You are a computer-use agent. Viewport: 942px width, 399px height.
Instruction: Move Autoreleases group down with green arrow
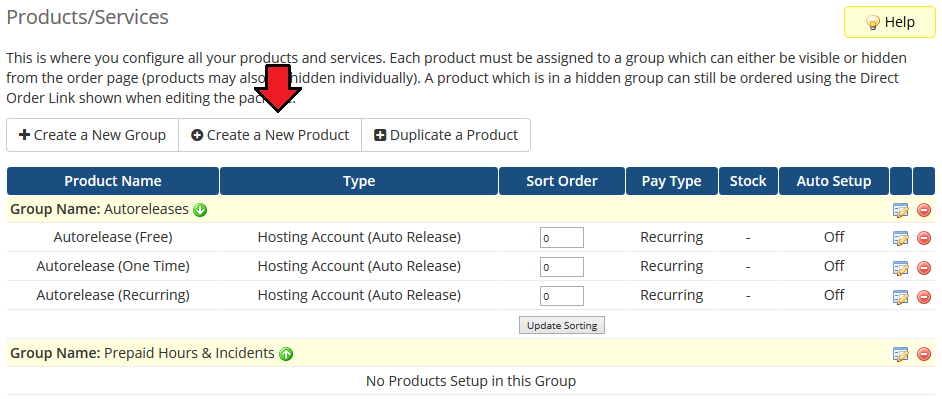pyautogui.click(x=201, y=210)
